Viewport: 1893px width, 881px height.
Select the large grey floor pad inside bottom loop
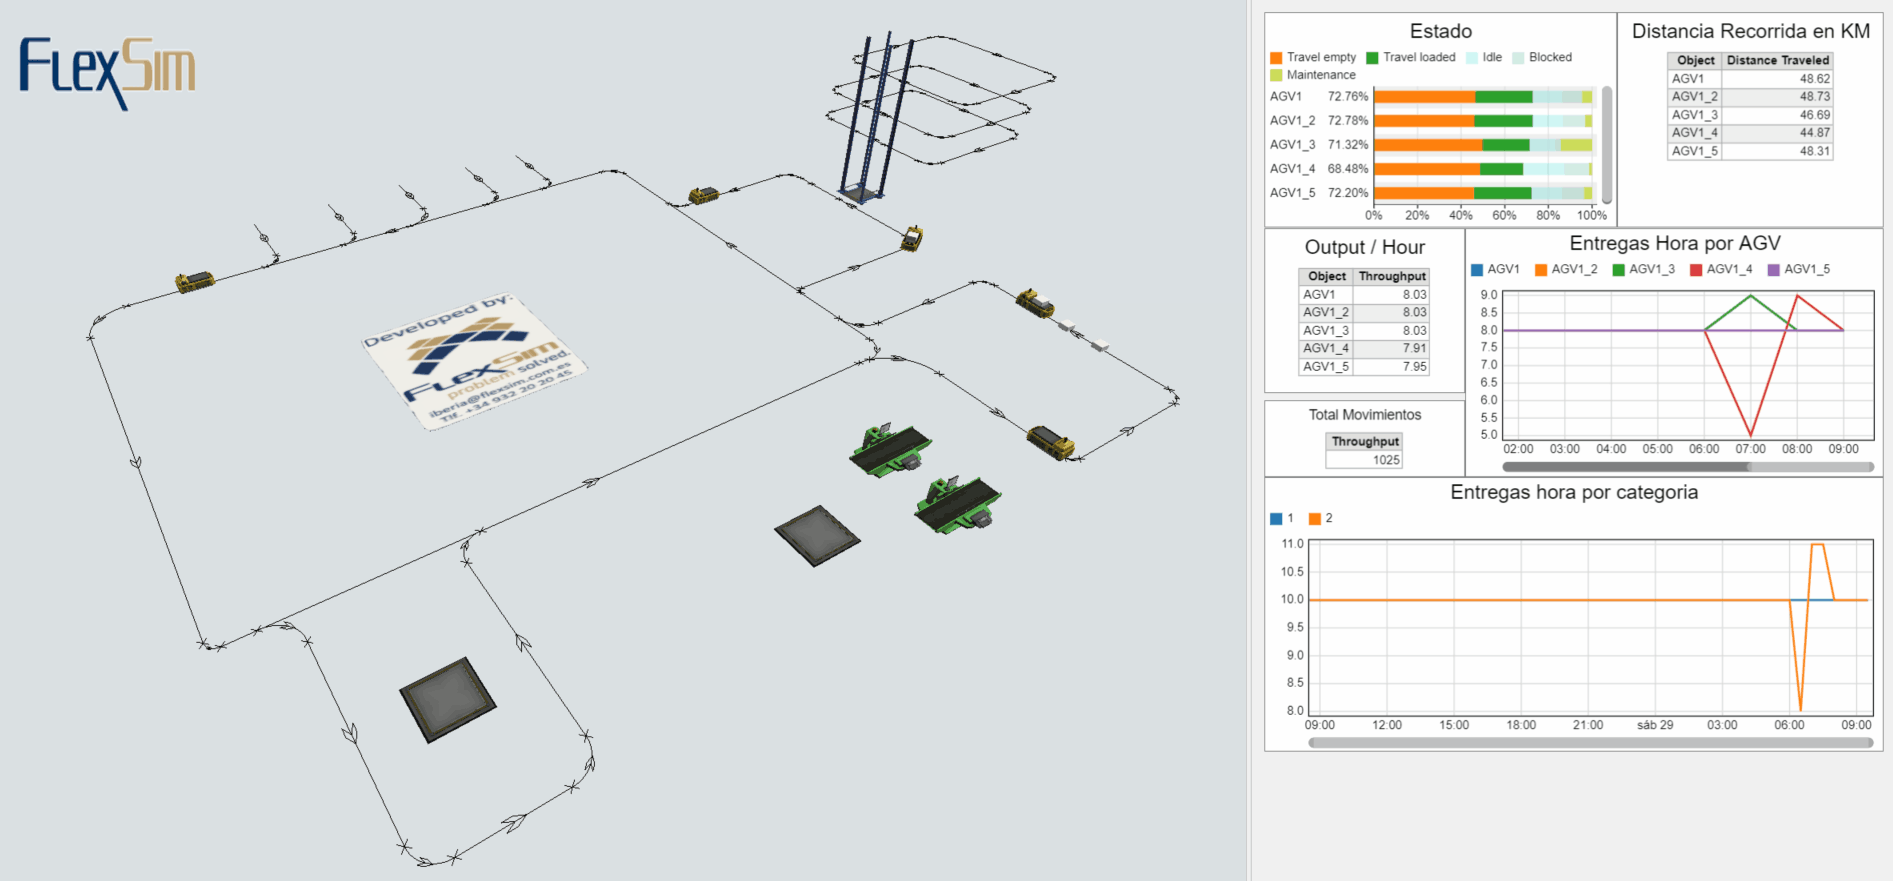(448, 699)
